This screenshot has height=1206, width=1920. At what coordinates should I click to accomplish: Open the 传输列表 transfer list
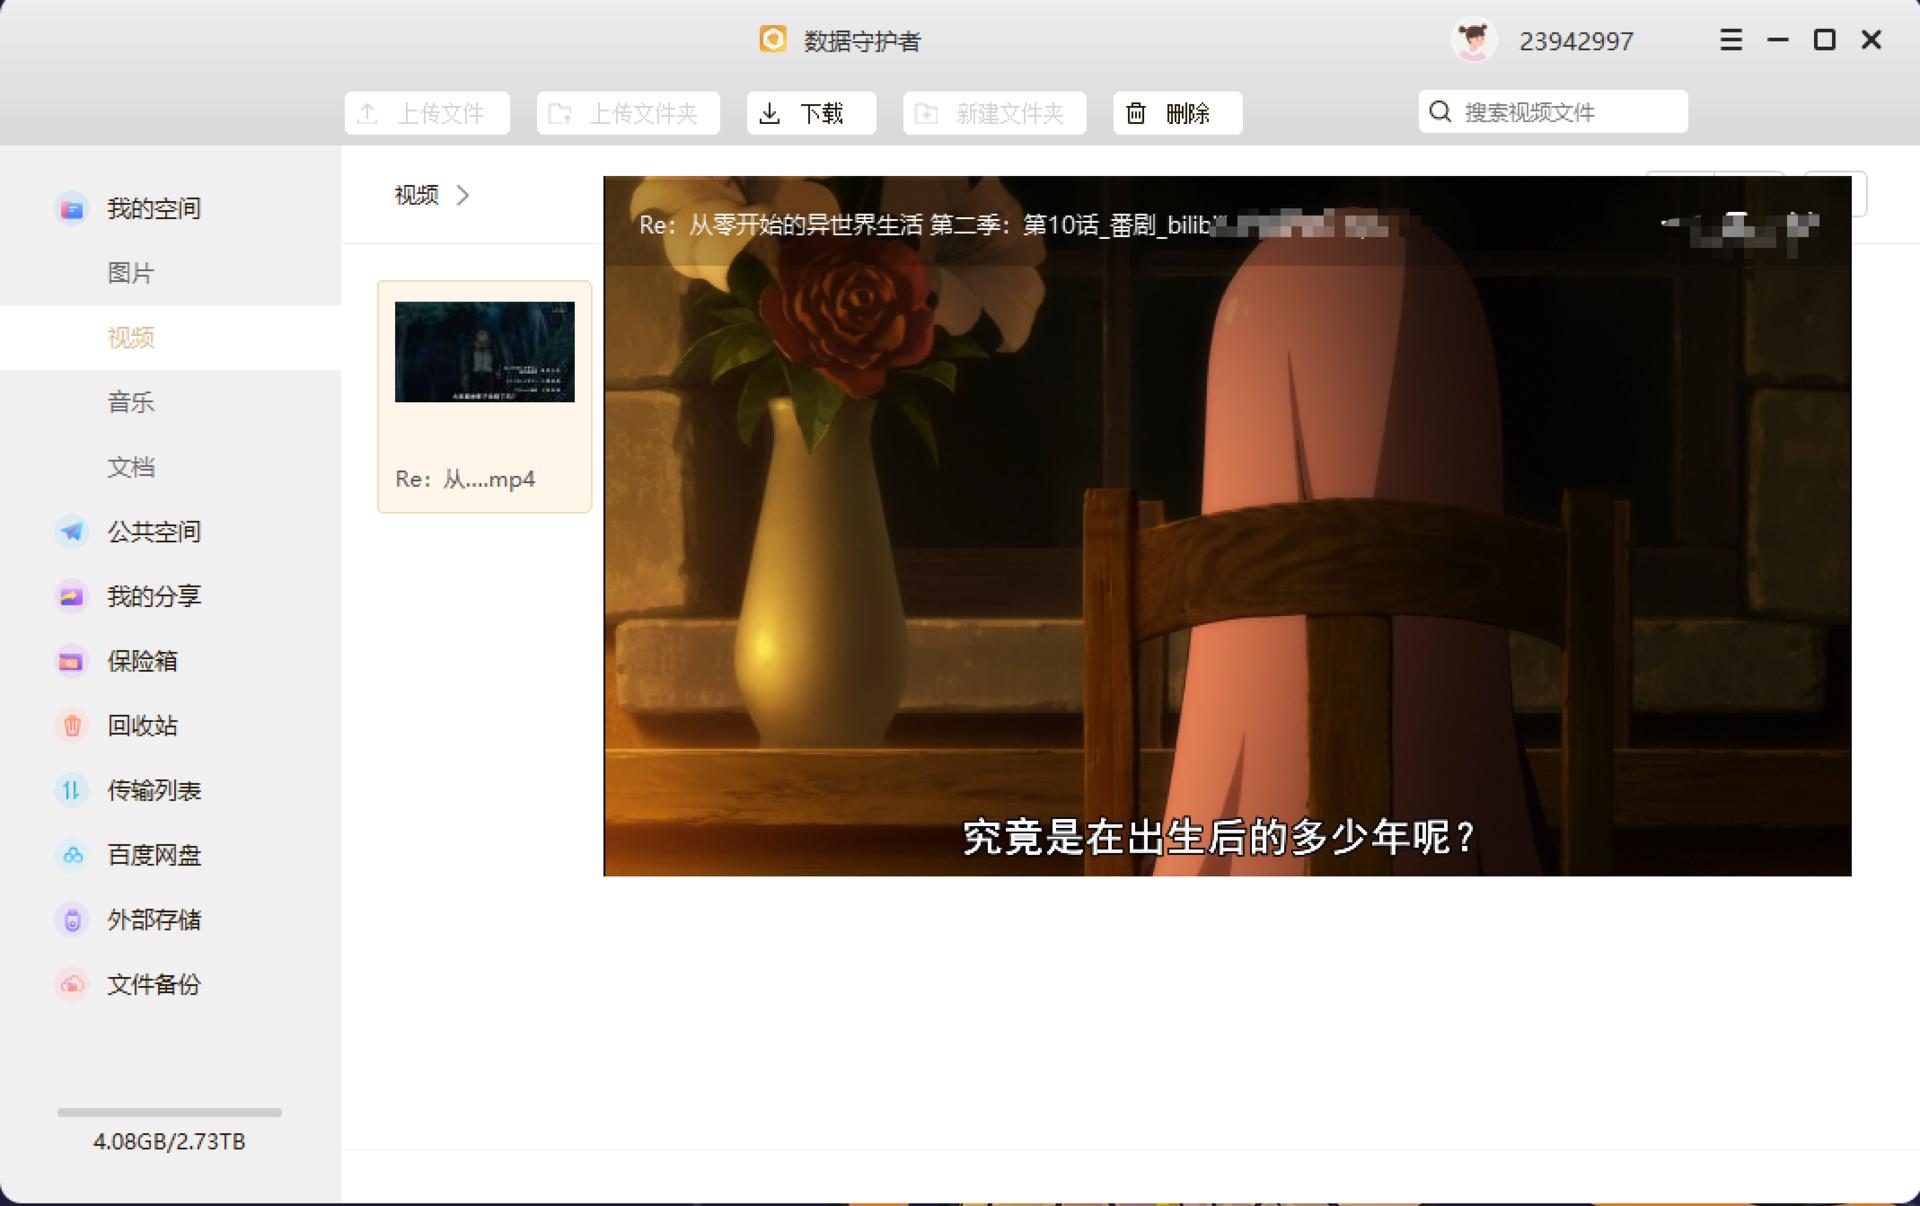[152, 790]
